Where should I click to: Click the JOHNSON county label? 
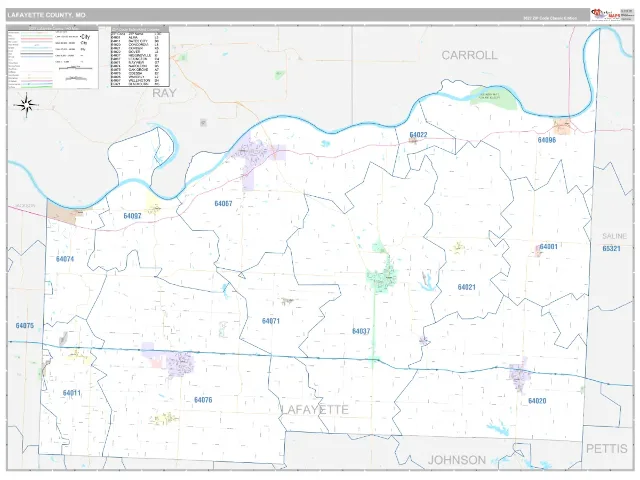(x=457, y=460)
